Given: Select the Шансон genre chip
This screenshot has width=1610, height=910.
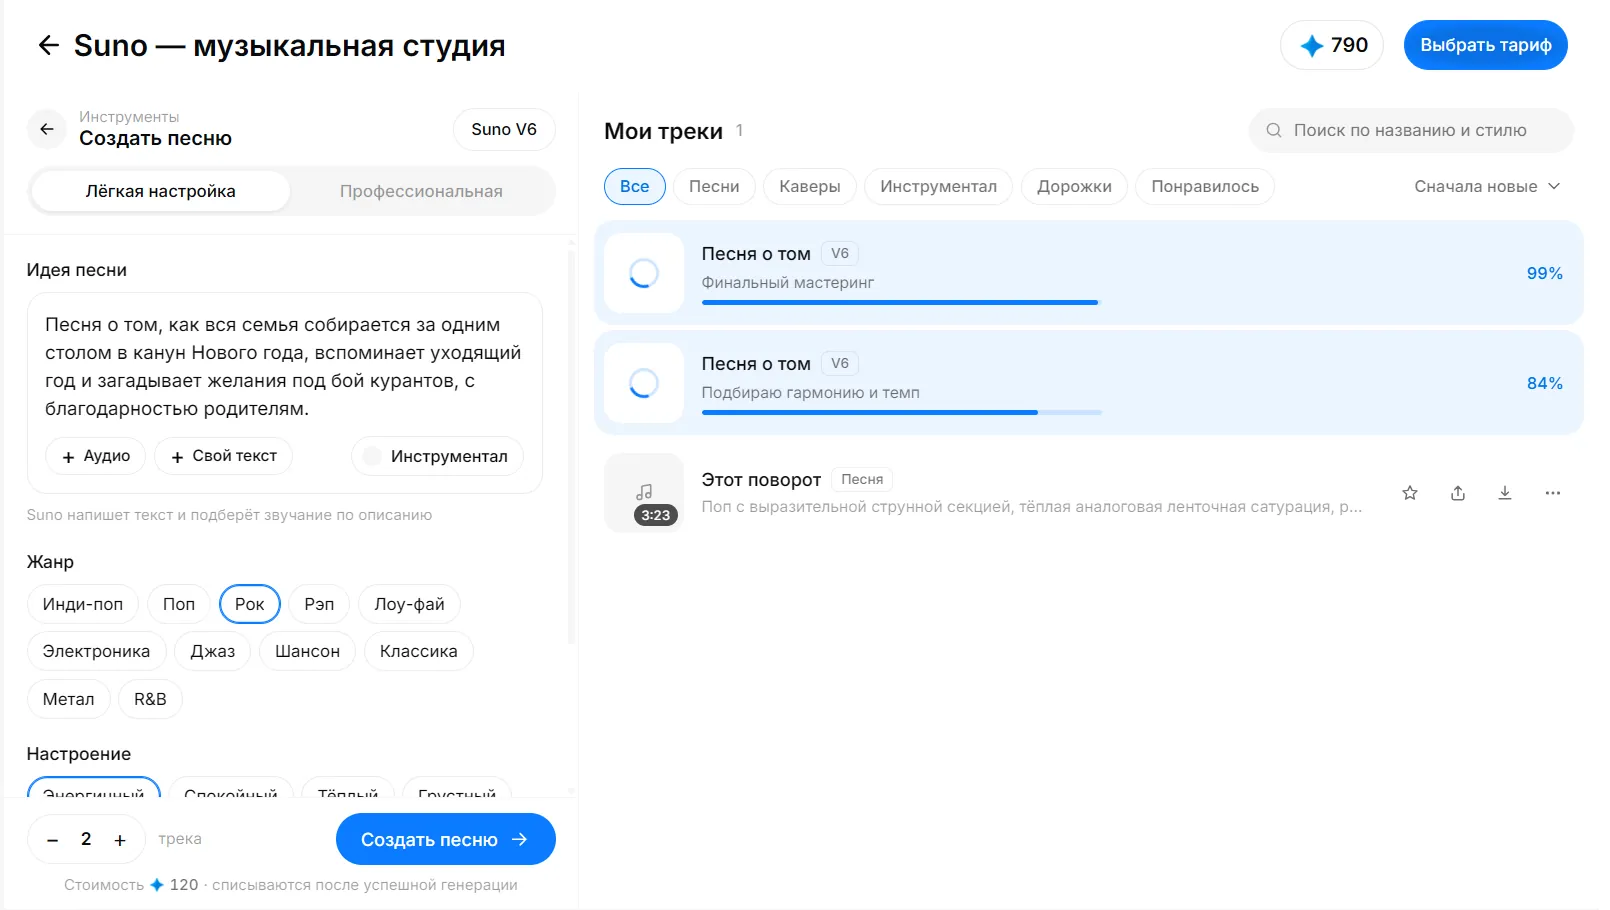Looking at the screenshot, I should pos(307,651).
